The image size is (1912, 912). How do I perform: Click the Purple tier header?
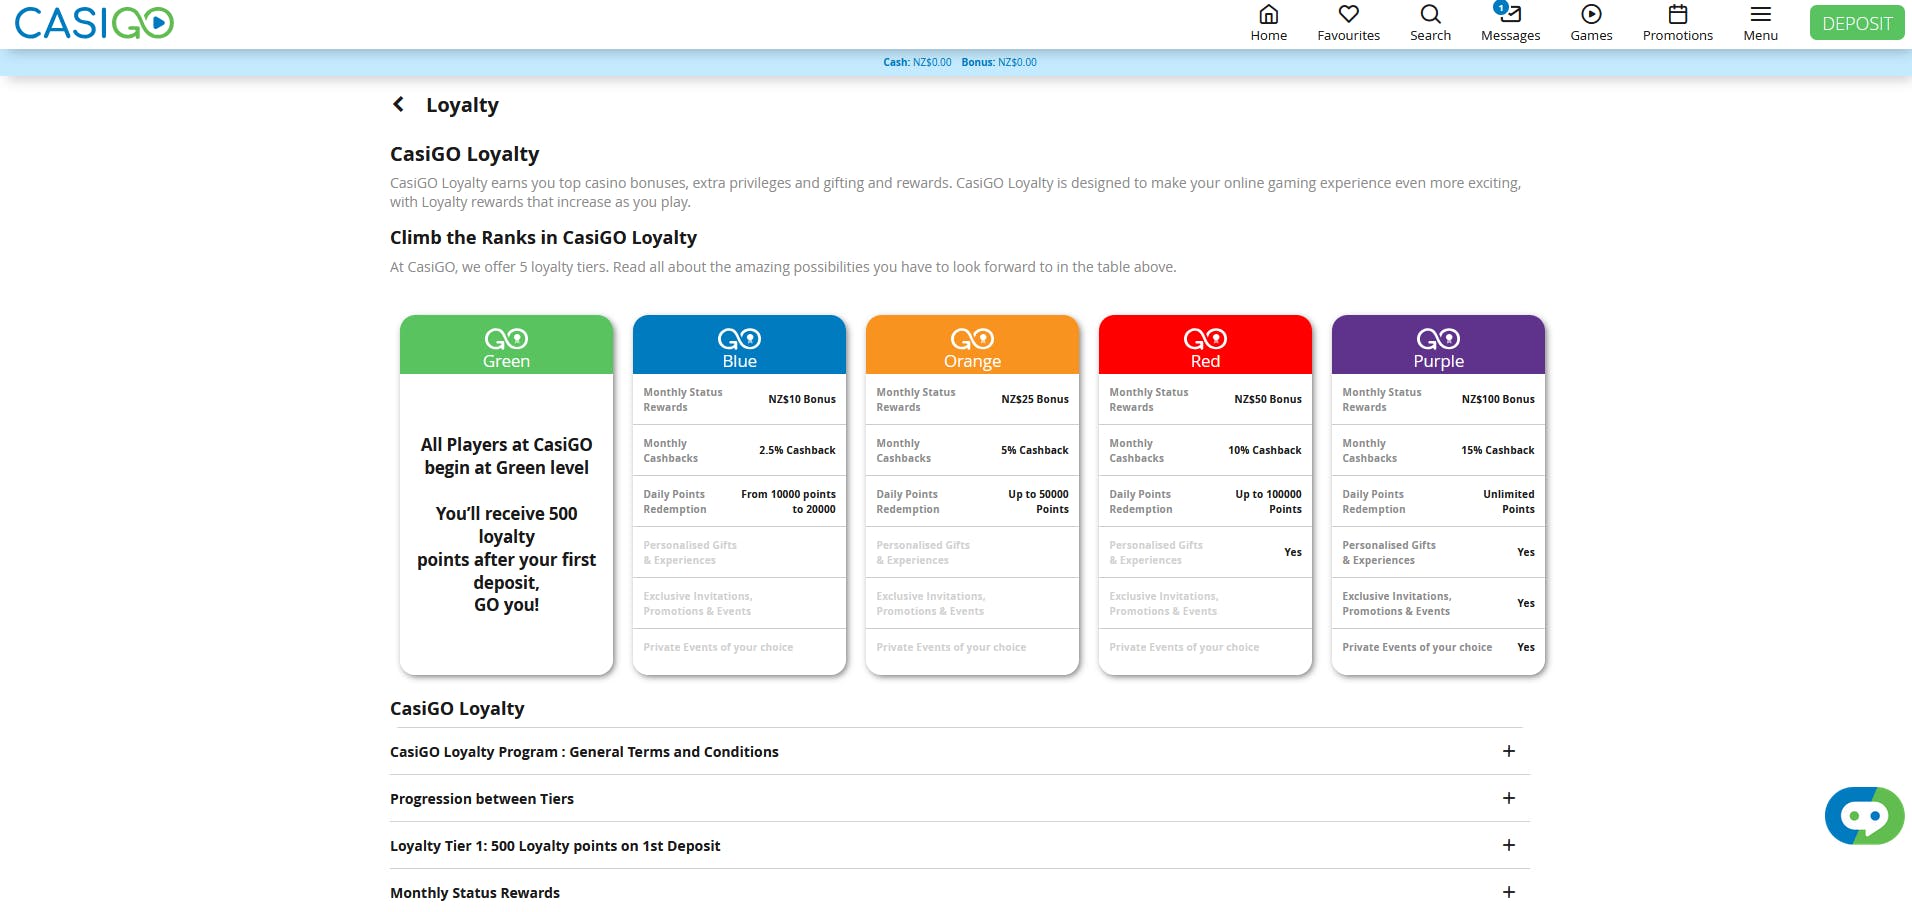pos(1438,345)
